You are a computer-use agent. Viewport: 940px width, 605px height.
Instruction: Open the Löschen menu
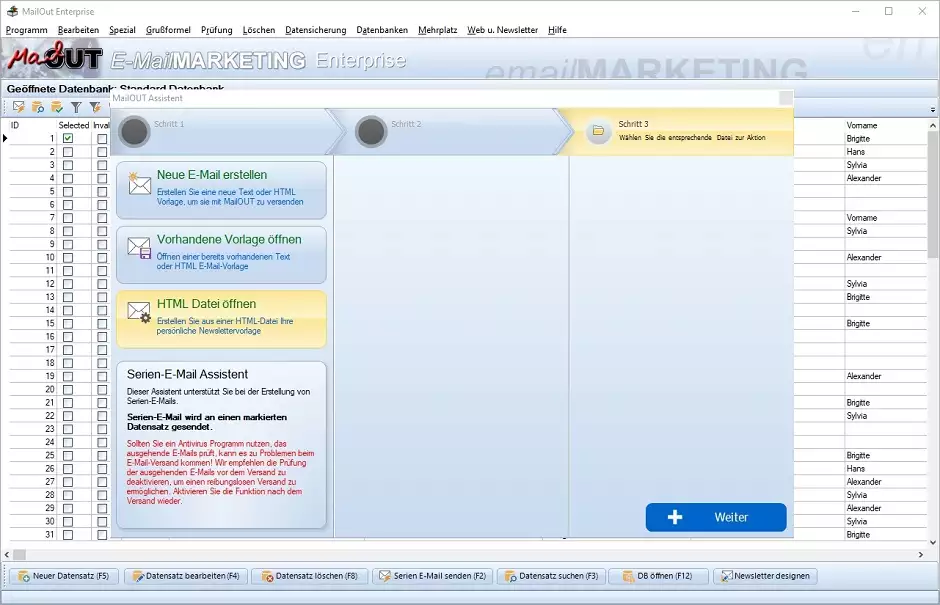(x=259, y=30)
